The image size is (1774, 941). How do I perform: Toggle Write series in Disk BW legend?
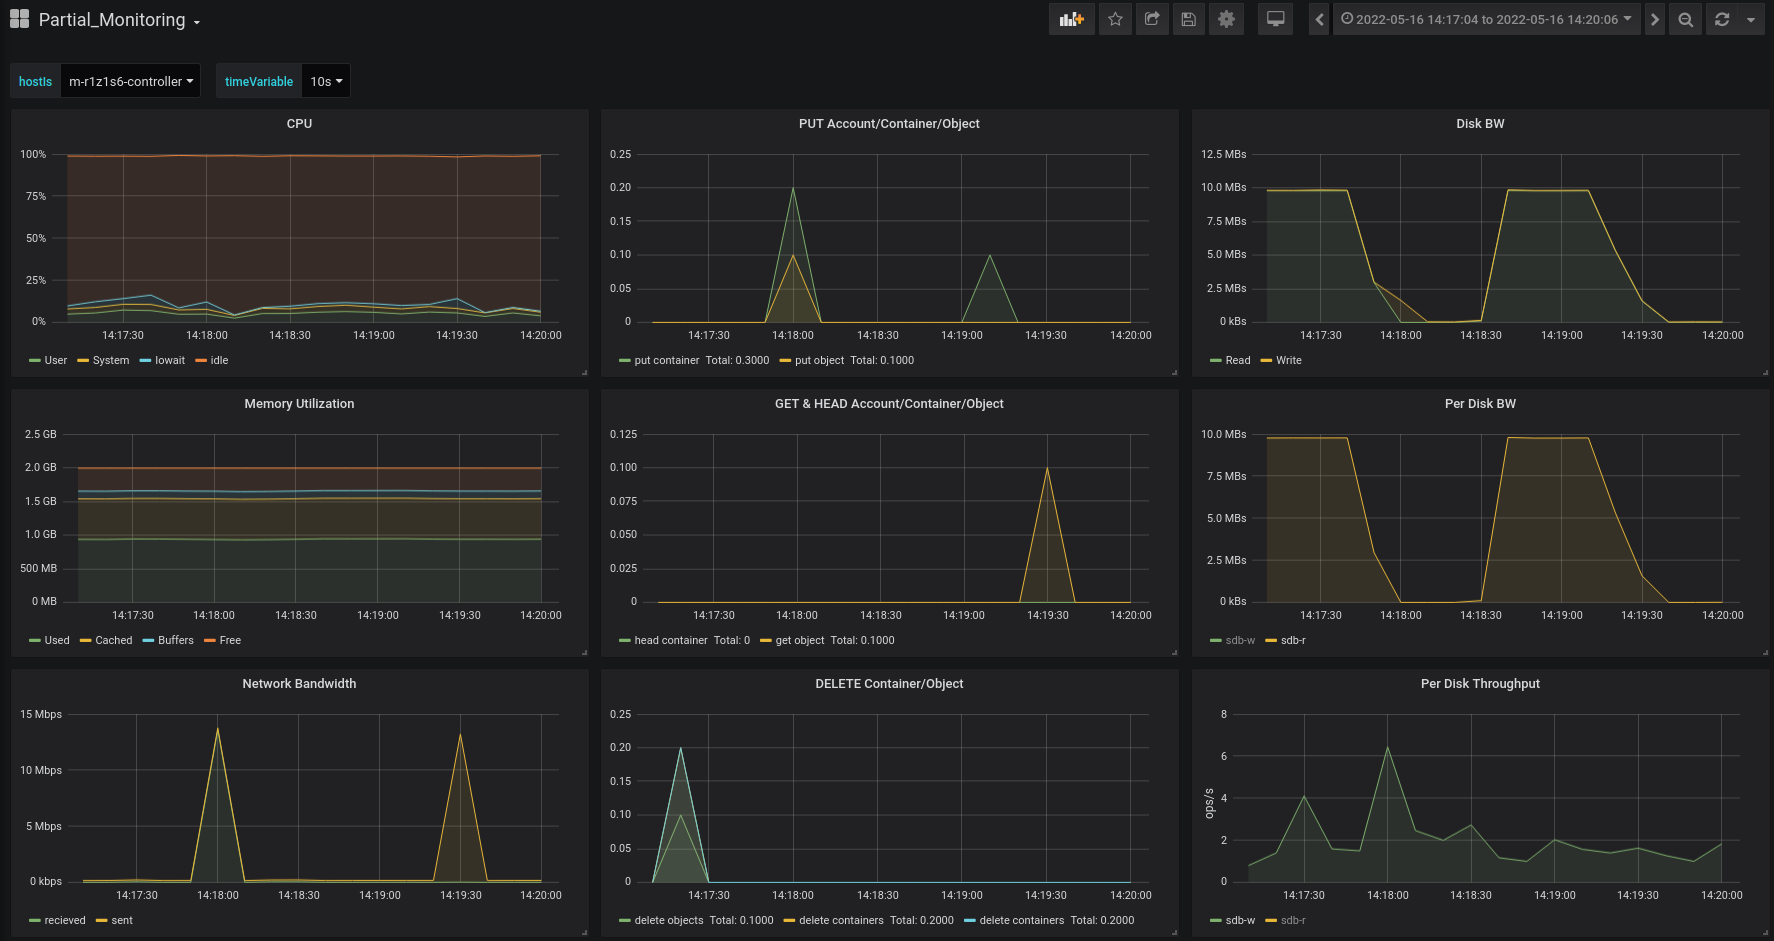[x=1288, y=360]
